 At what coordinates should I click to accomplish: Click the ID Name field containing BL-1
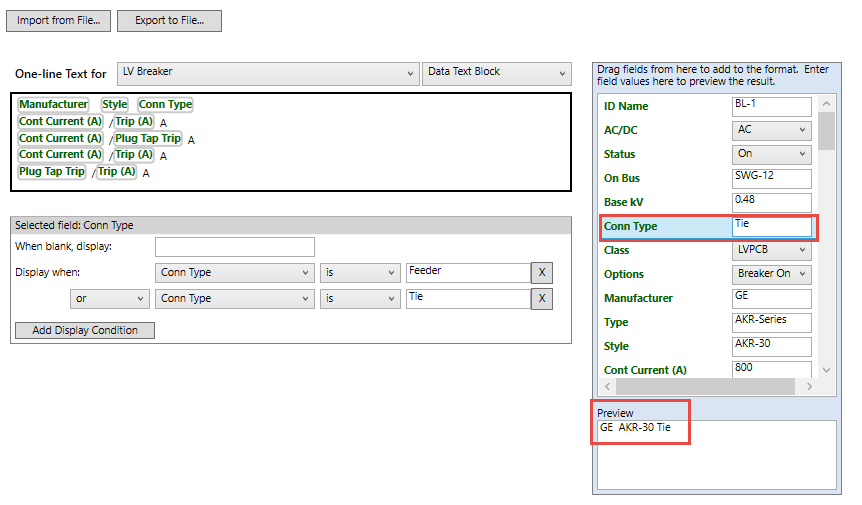[771, 106]
